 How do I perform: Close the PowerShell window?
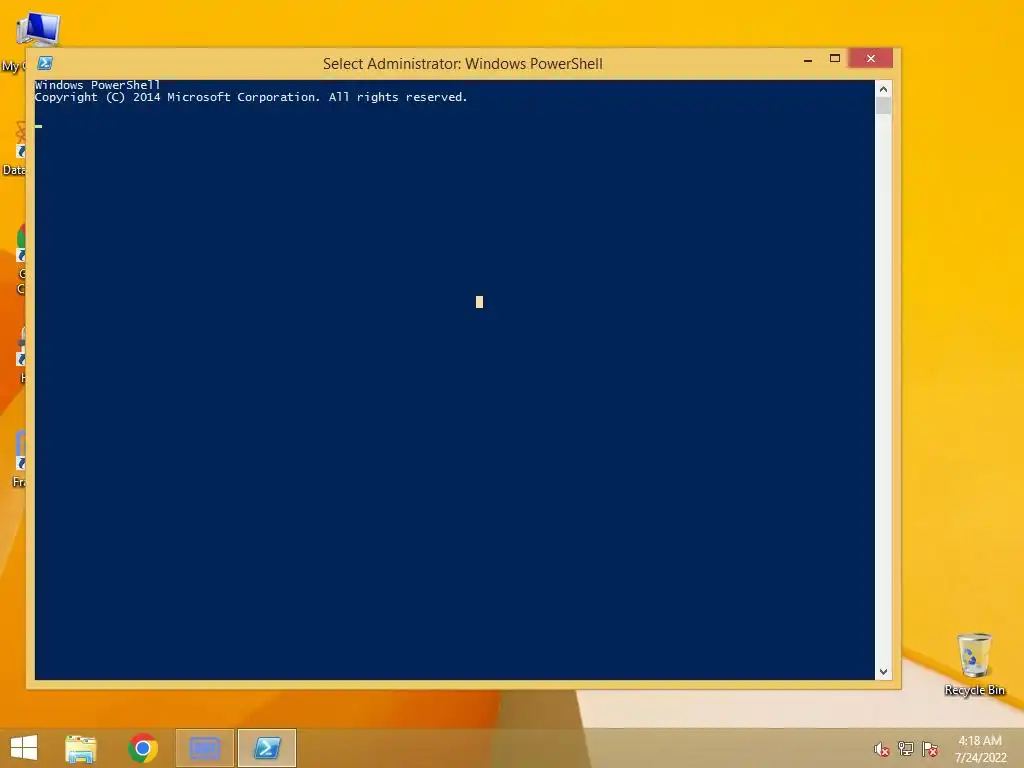tap(871, 59)
